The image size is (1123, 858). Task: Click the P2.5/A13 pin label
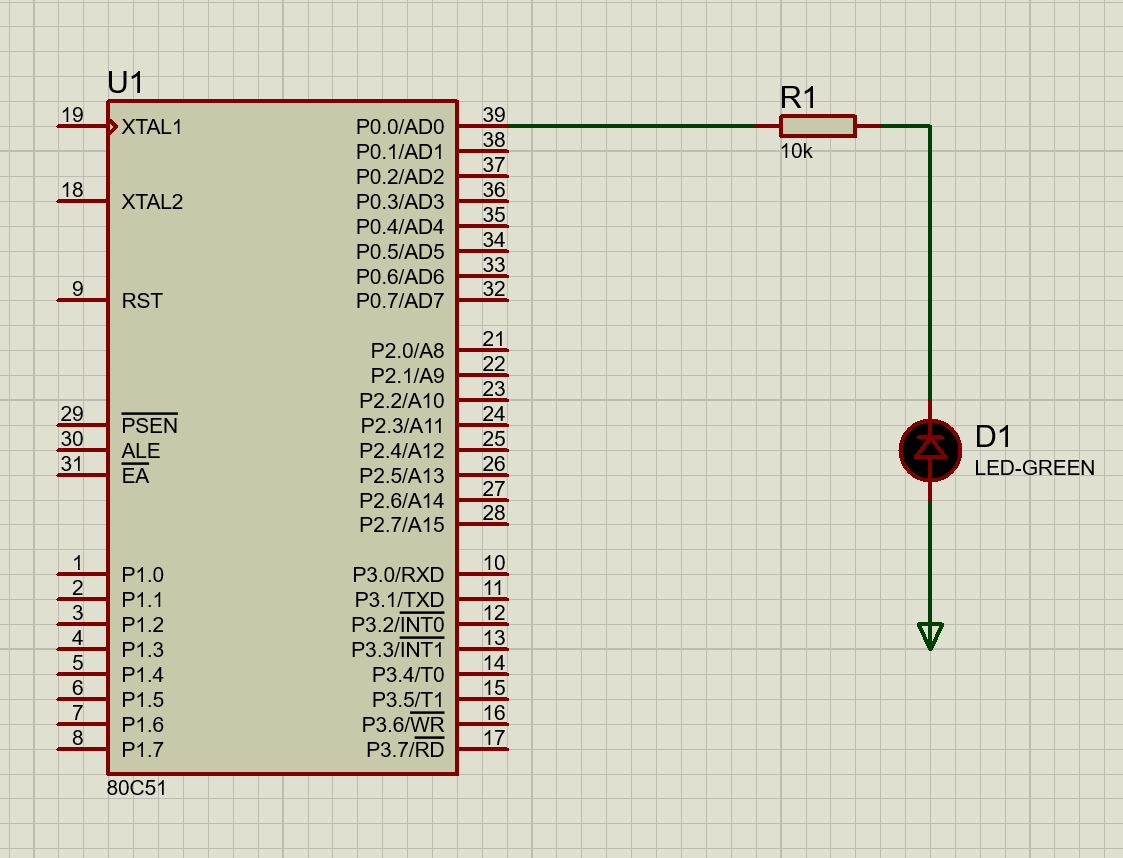tap(401, 476)
